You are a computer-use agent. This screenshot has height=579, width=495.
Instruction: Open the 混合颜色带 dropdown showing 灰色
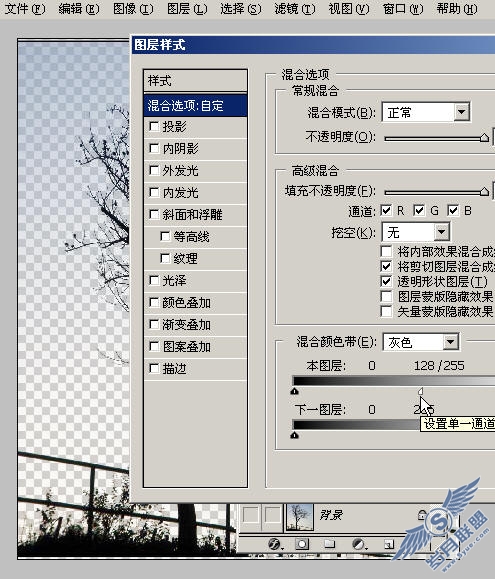pyautogui.click(x=421, y=342)
